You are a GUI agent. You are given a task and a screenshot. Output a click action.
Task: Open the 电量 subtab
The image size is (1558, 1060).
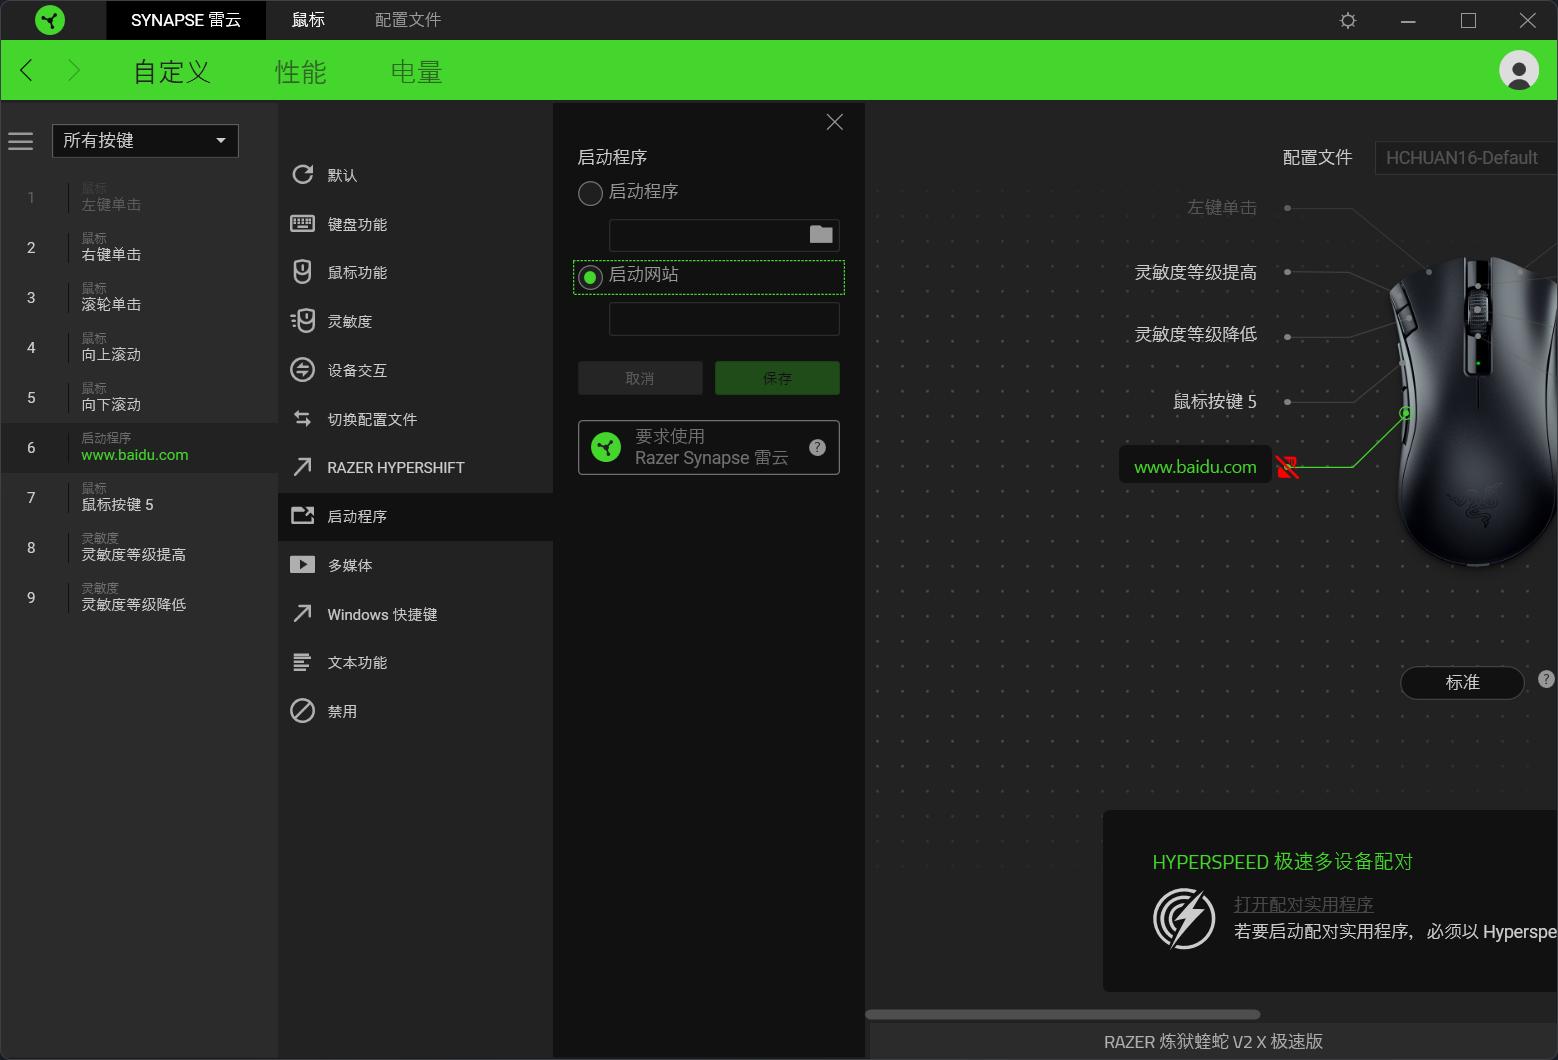pyautogui.click(x=416, y=72)
